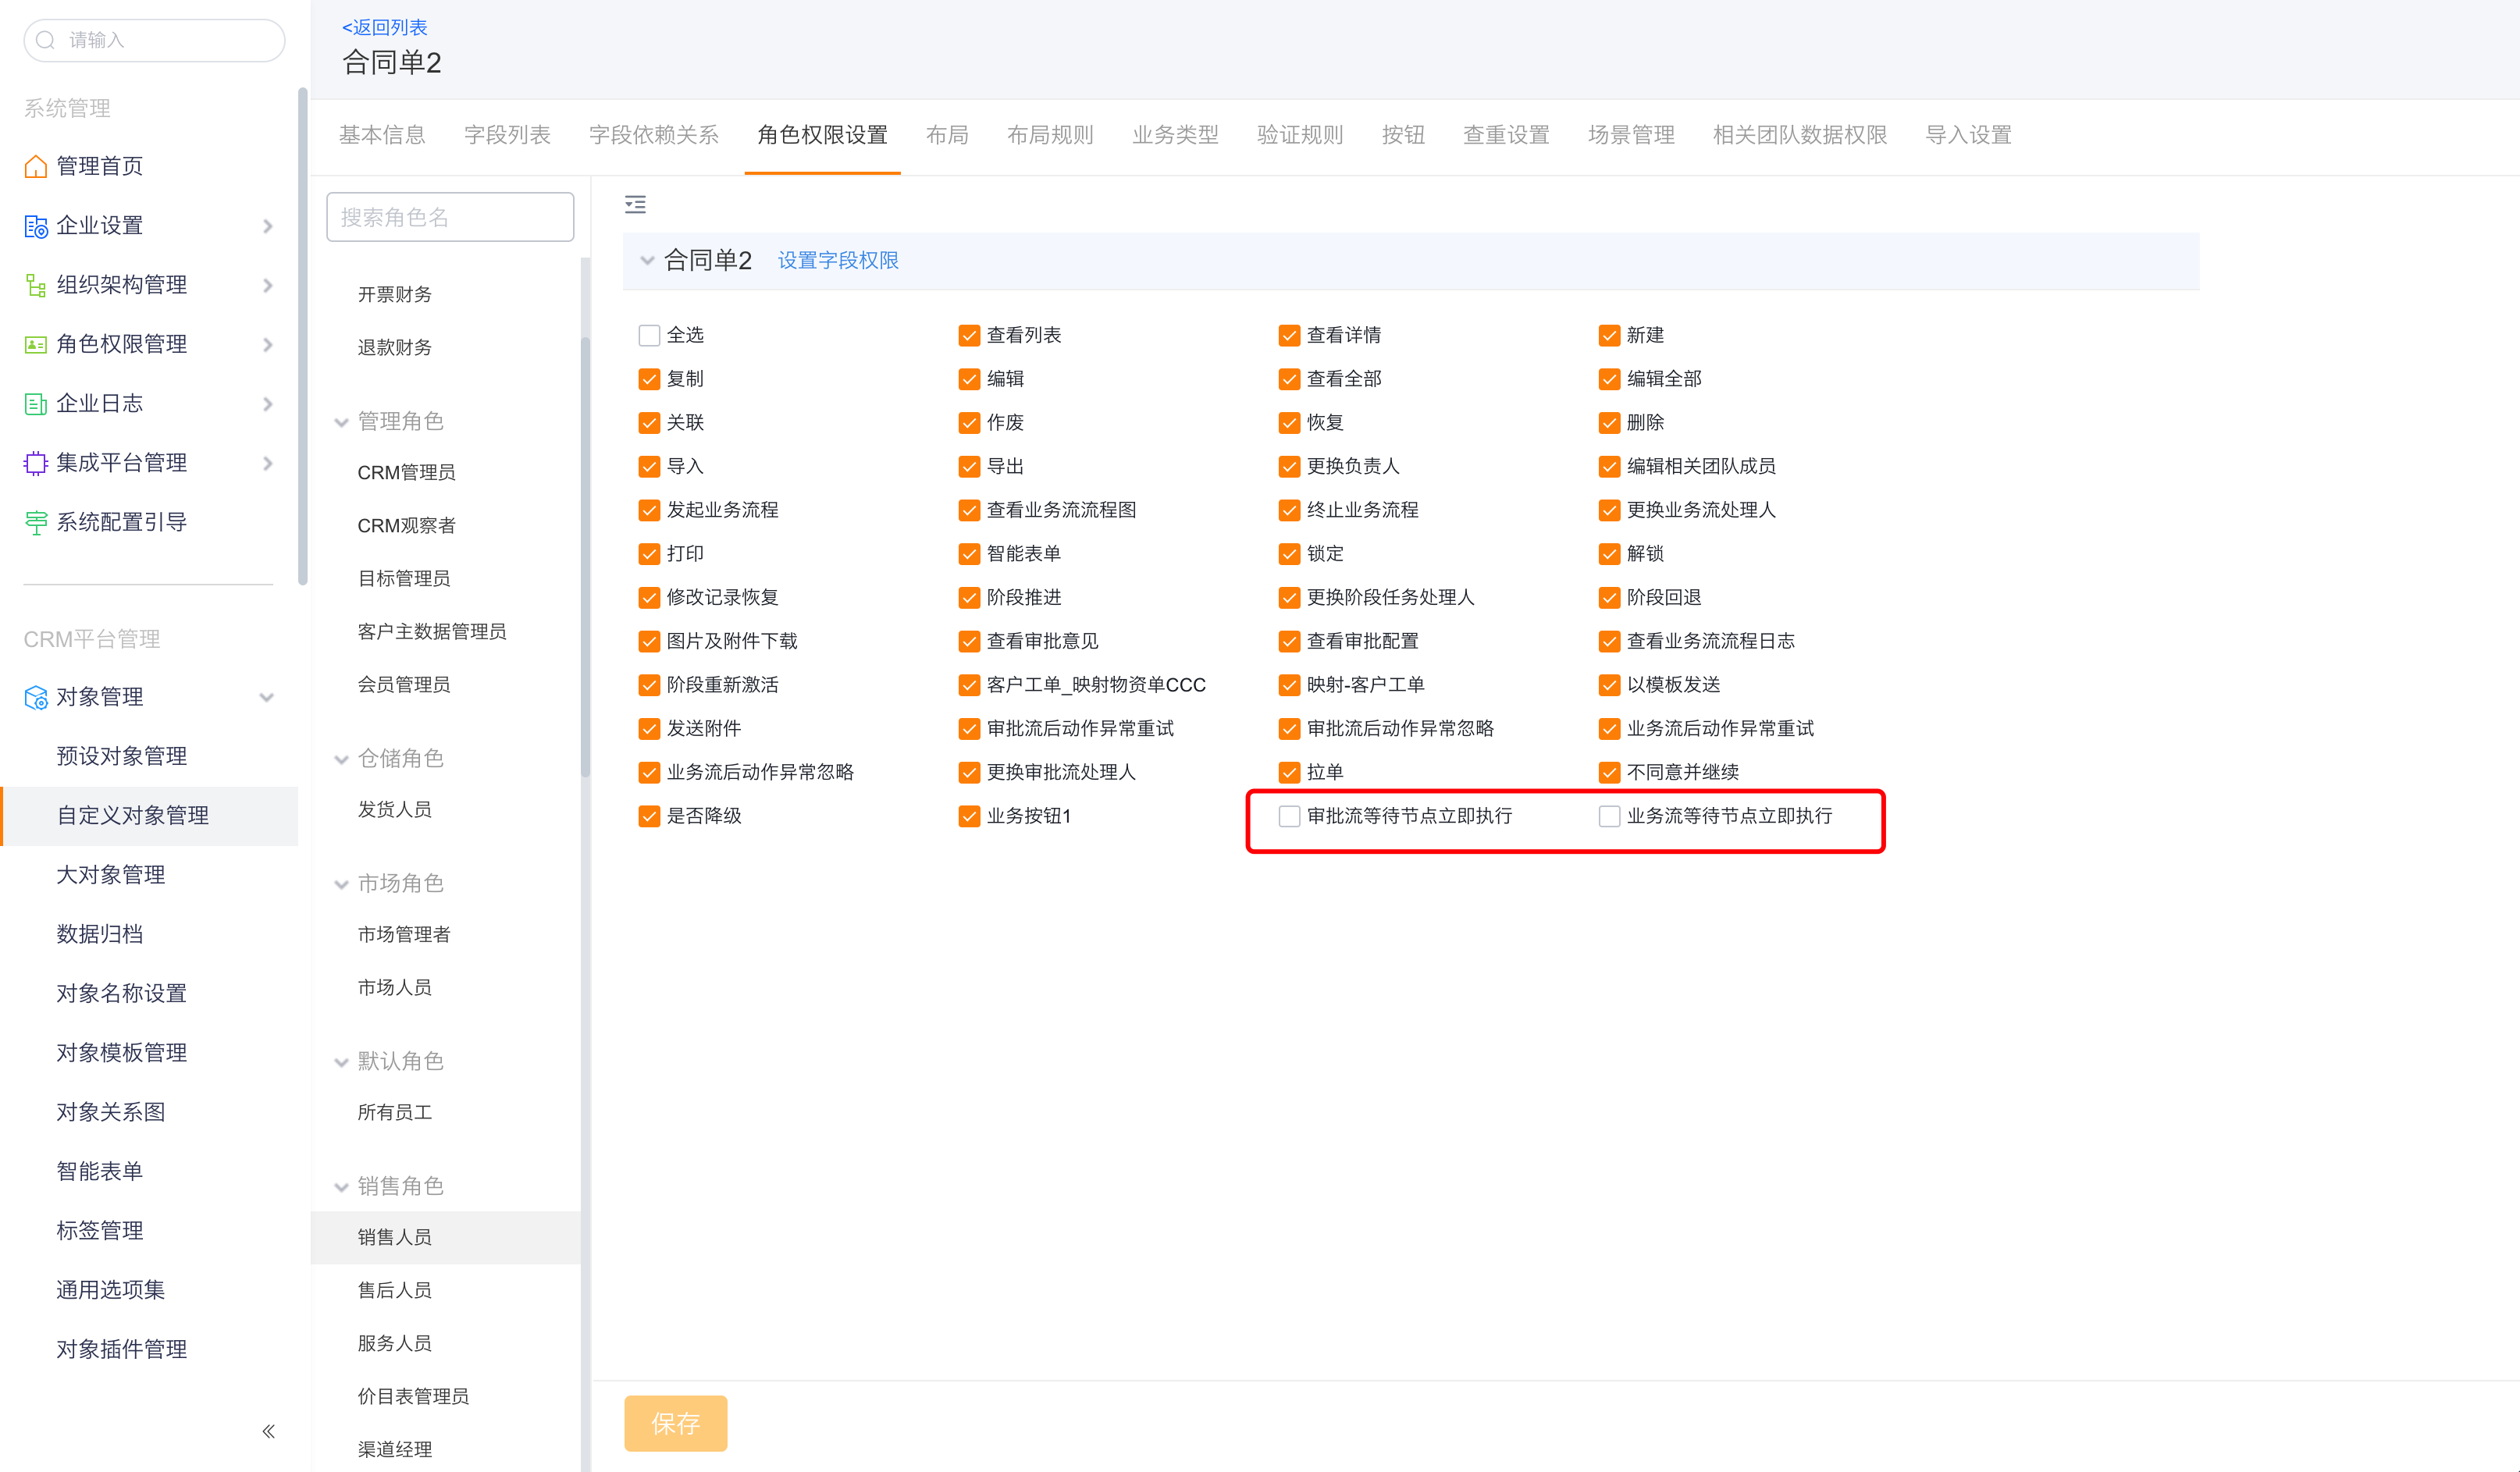
Task: Enable 业务流等待节点立即执行 checkbox
Action: (1609, 816)
